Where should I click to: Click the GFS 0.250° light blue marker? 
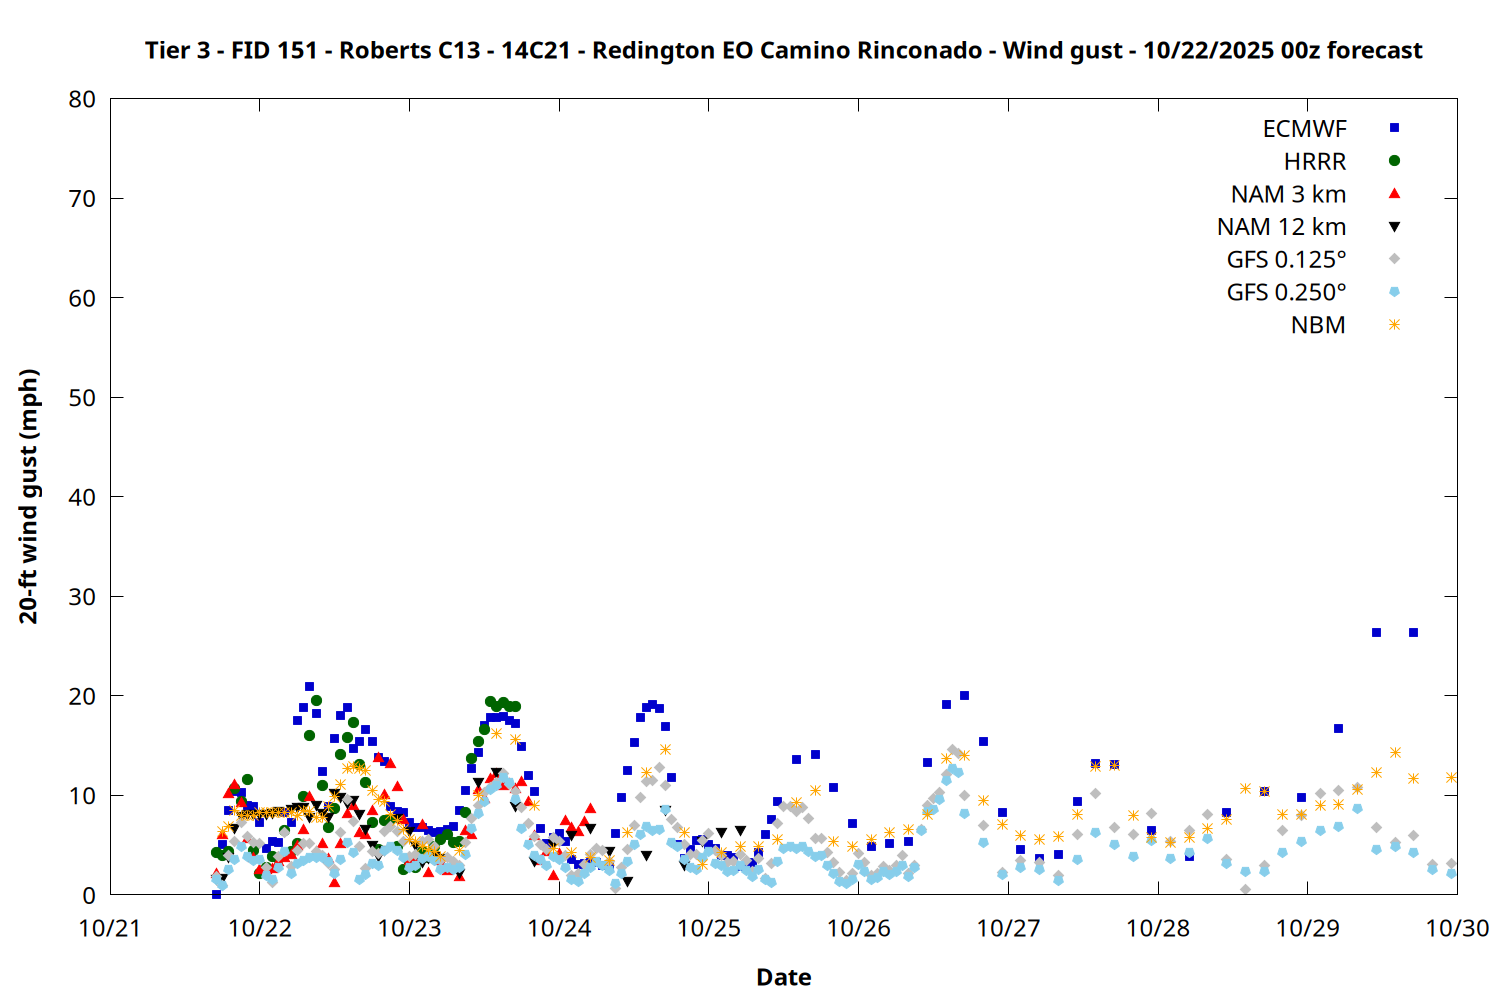click(x=1394, y=292)
